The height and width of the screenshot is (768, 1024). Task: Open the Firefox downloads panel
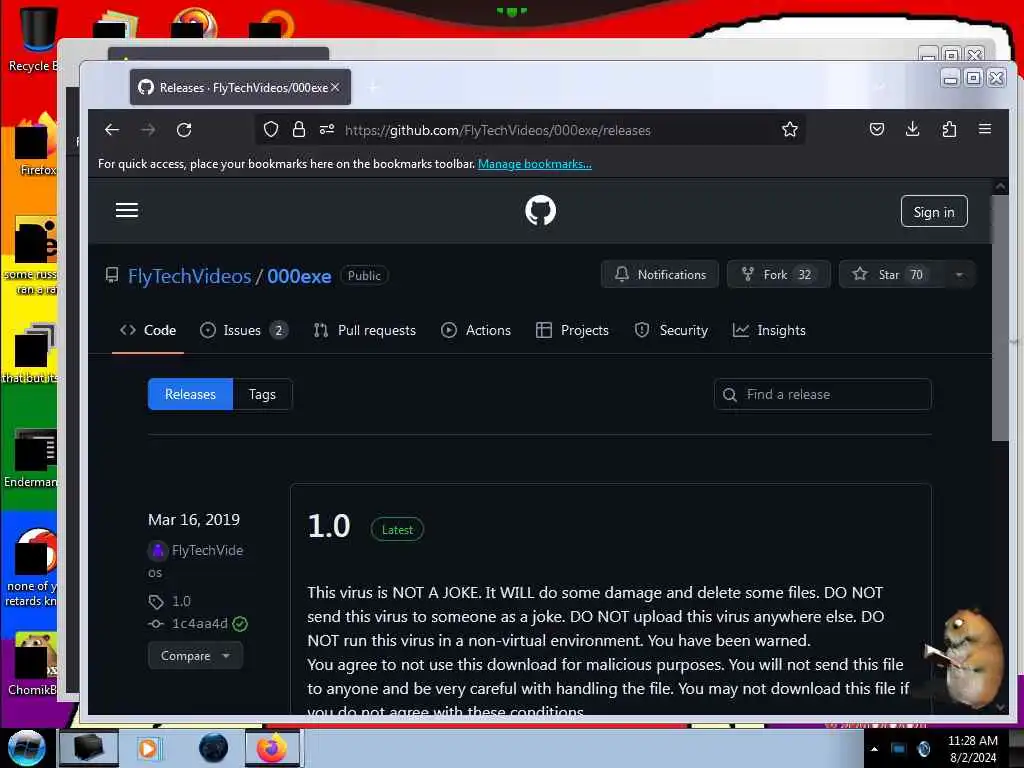[912, 129]
